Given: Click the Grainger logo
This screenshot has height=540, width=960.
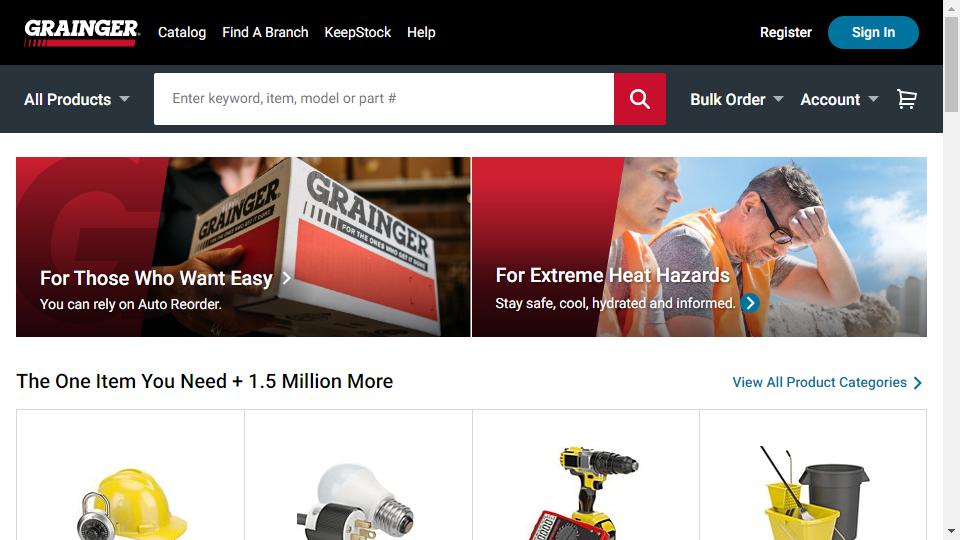Looking at the screenshot, I should [x=81, y=32].
